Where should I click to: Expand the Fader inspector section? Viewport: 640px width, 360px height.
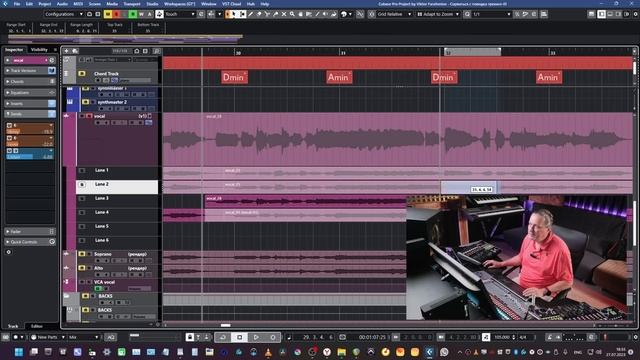coord(29,231)
